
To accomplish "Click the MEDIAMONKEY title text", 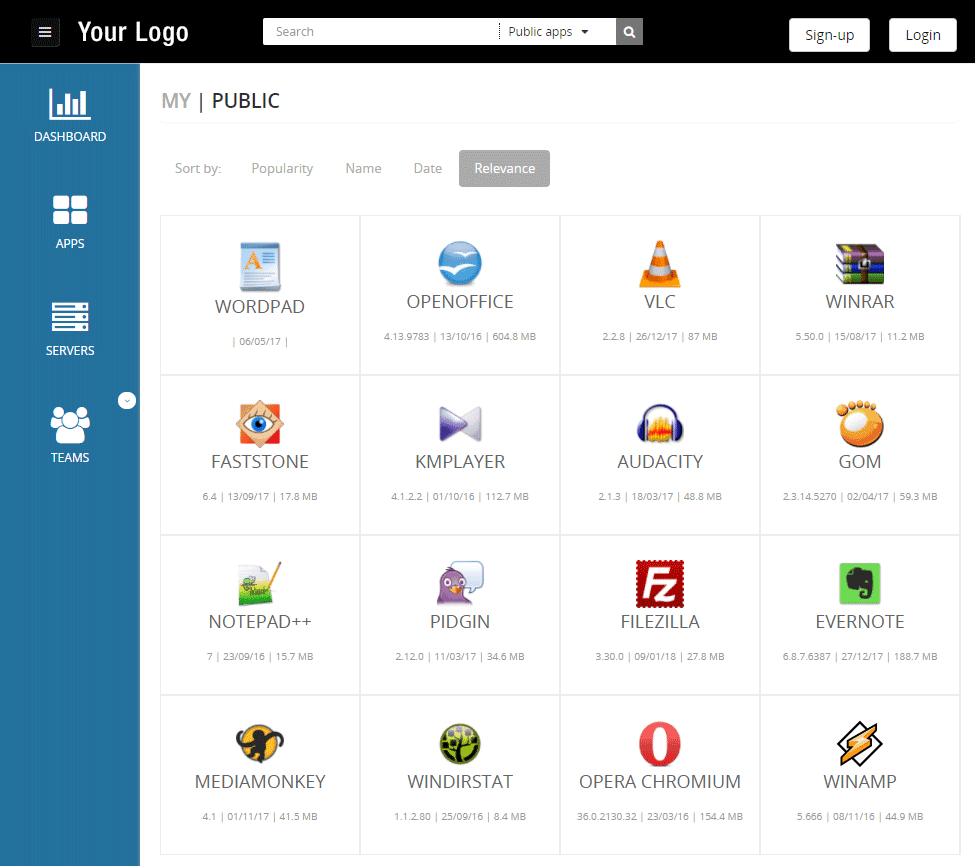I will [260, 781].
